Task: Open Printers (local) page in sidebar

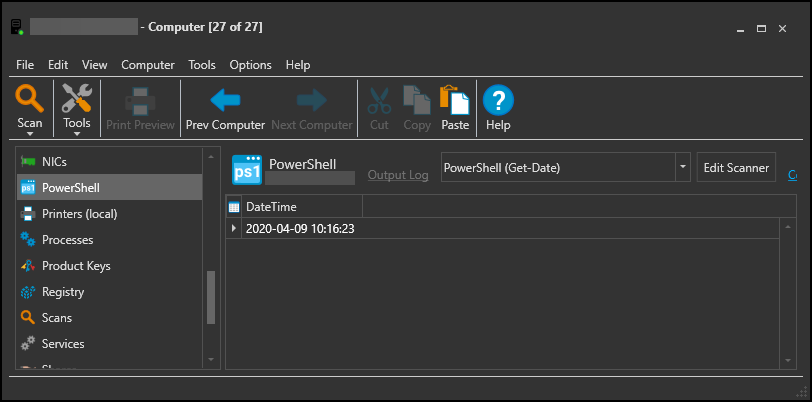Action: (x=76, y=213)
